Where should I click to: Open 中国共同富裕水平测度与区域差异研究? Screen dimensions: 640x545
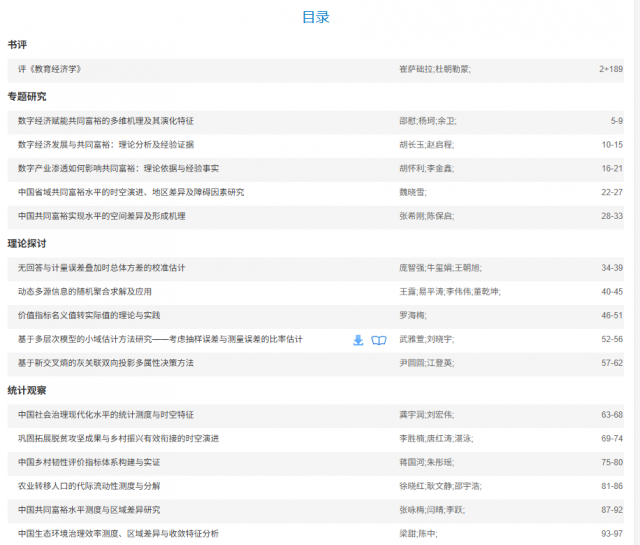tap(89, 510)
